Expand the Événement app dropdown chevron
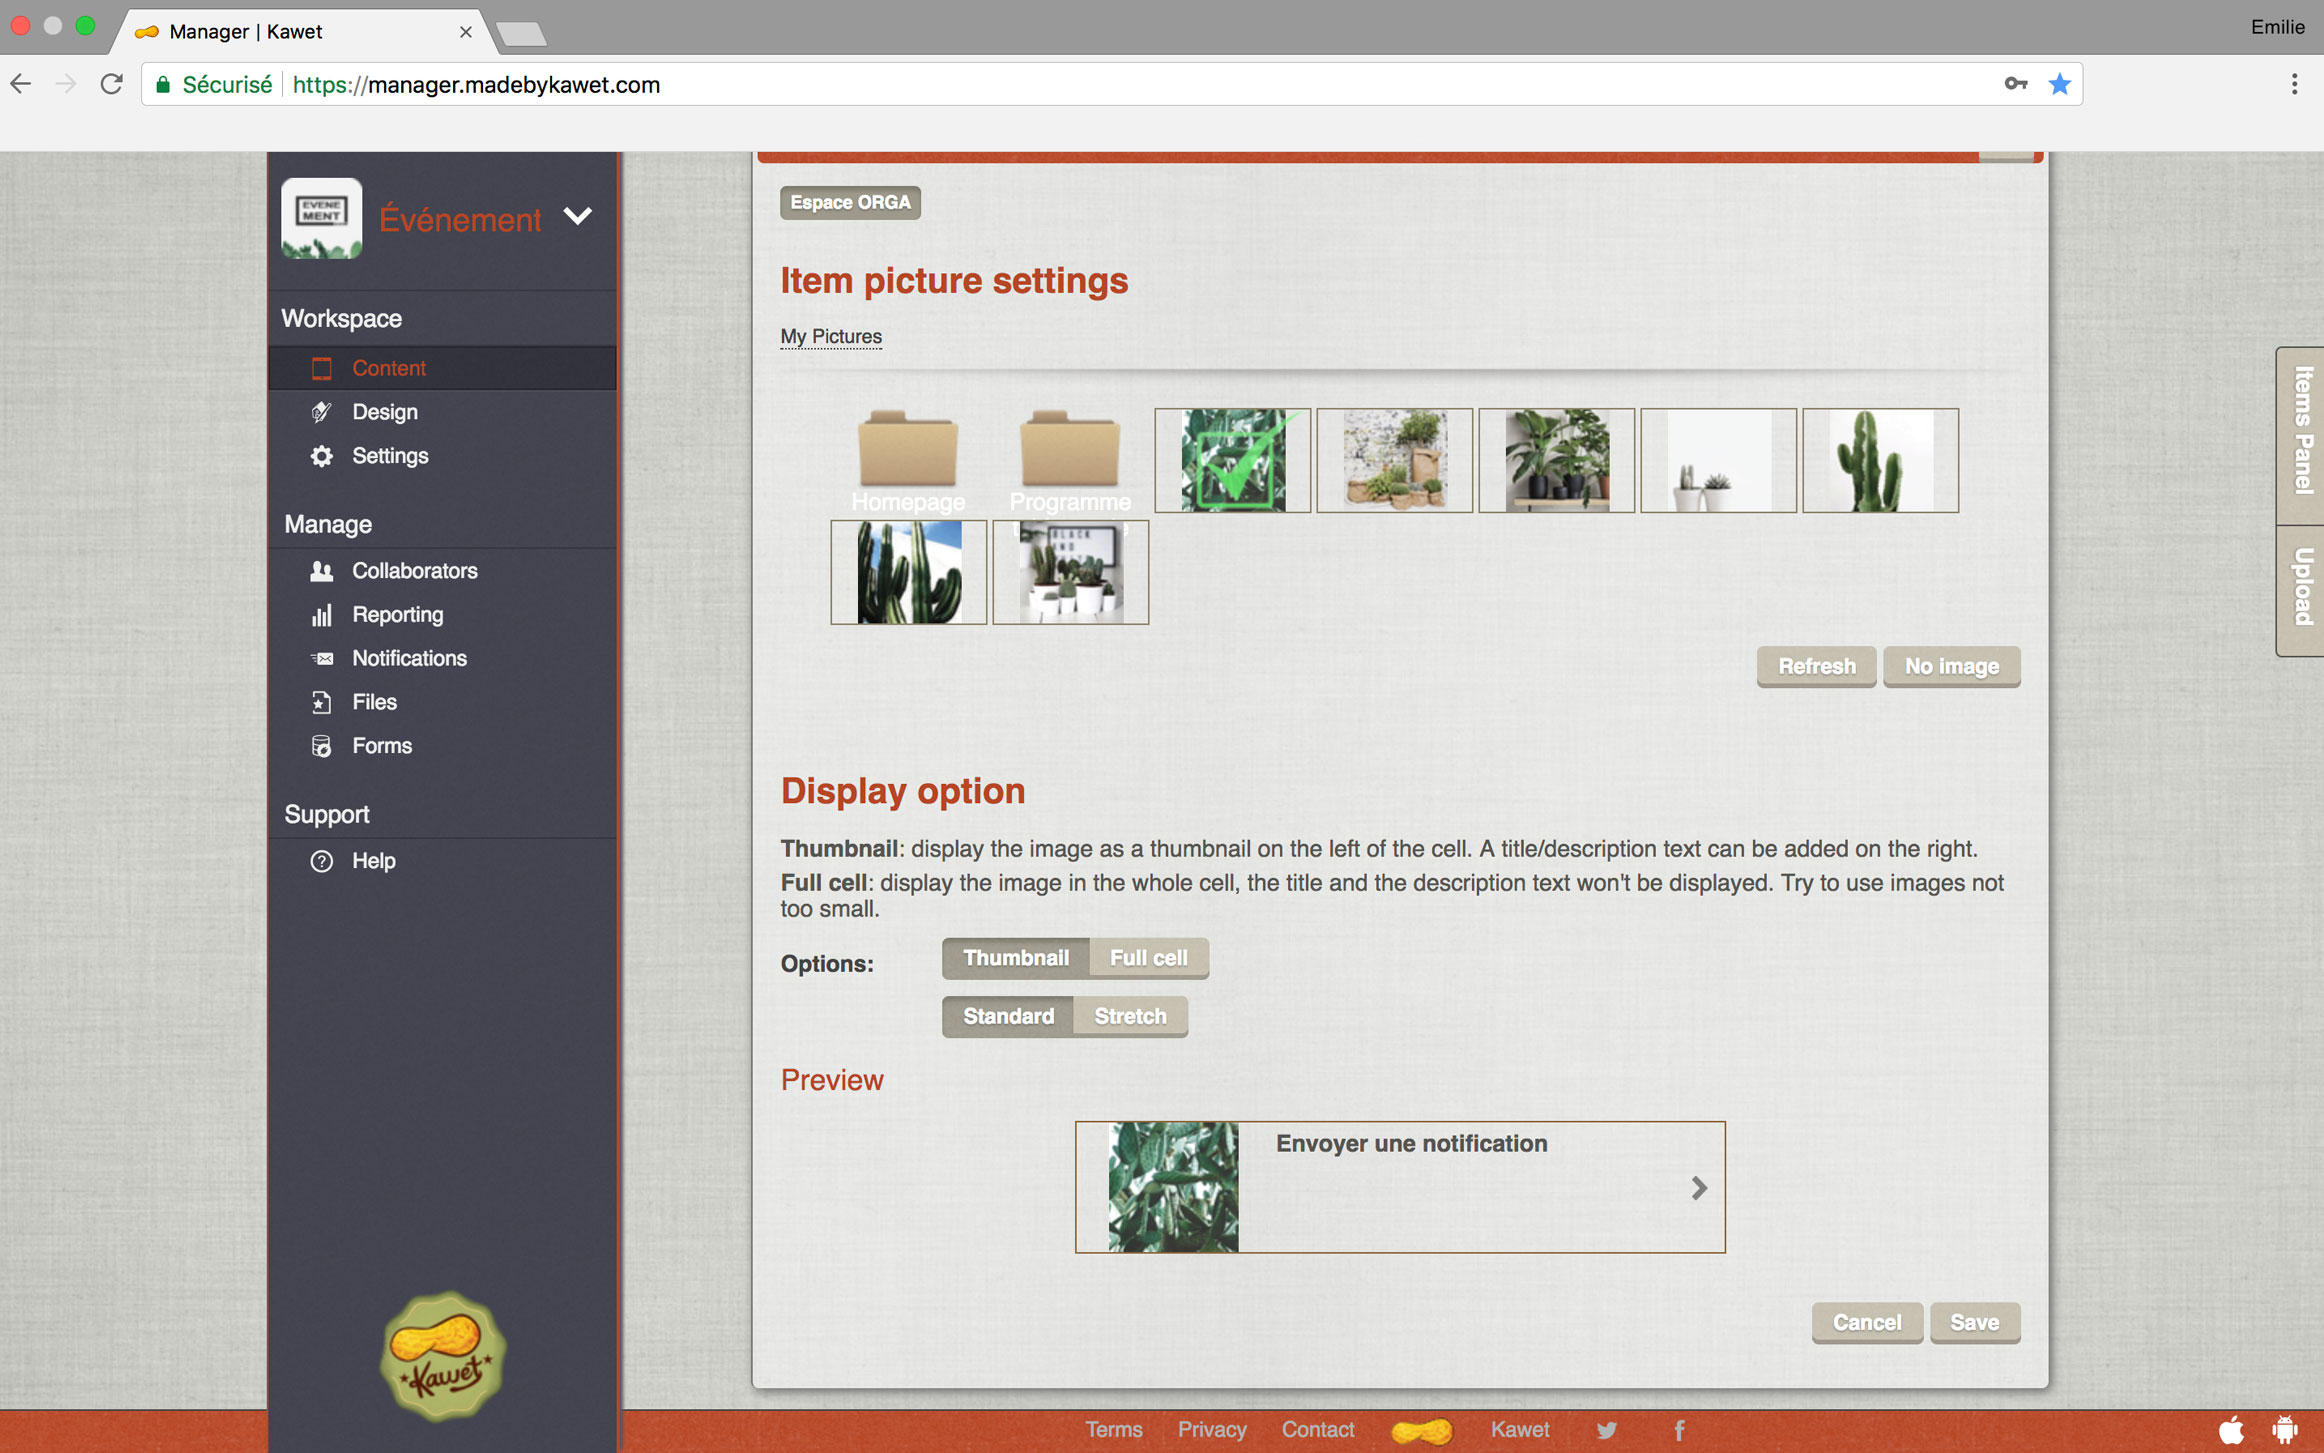Image resolution: width=2324 pixels, height=1453 pixels. pos(578,216)
